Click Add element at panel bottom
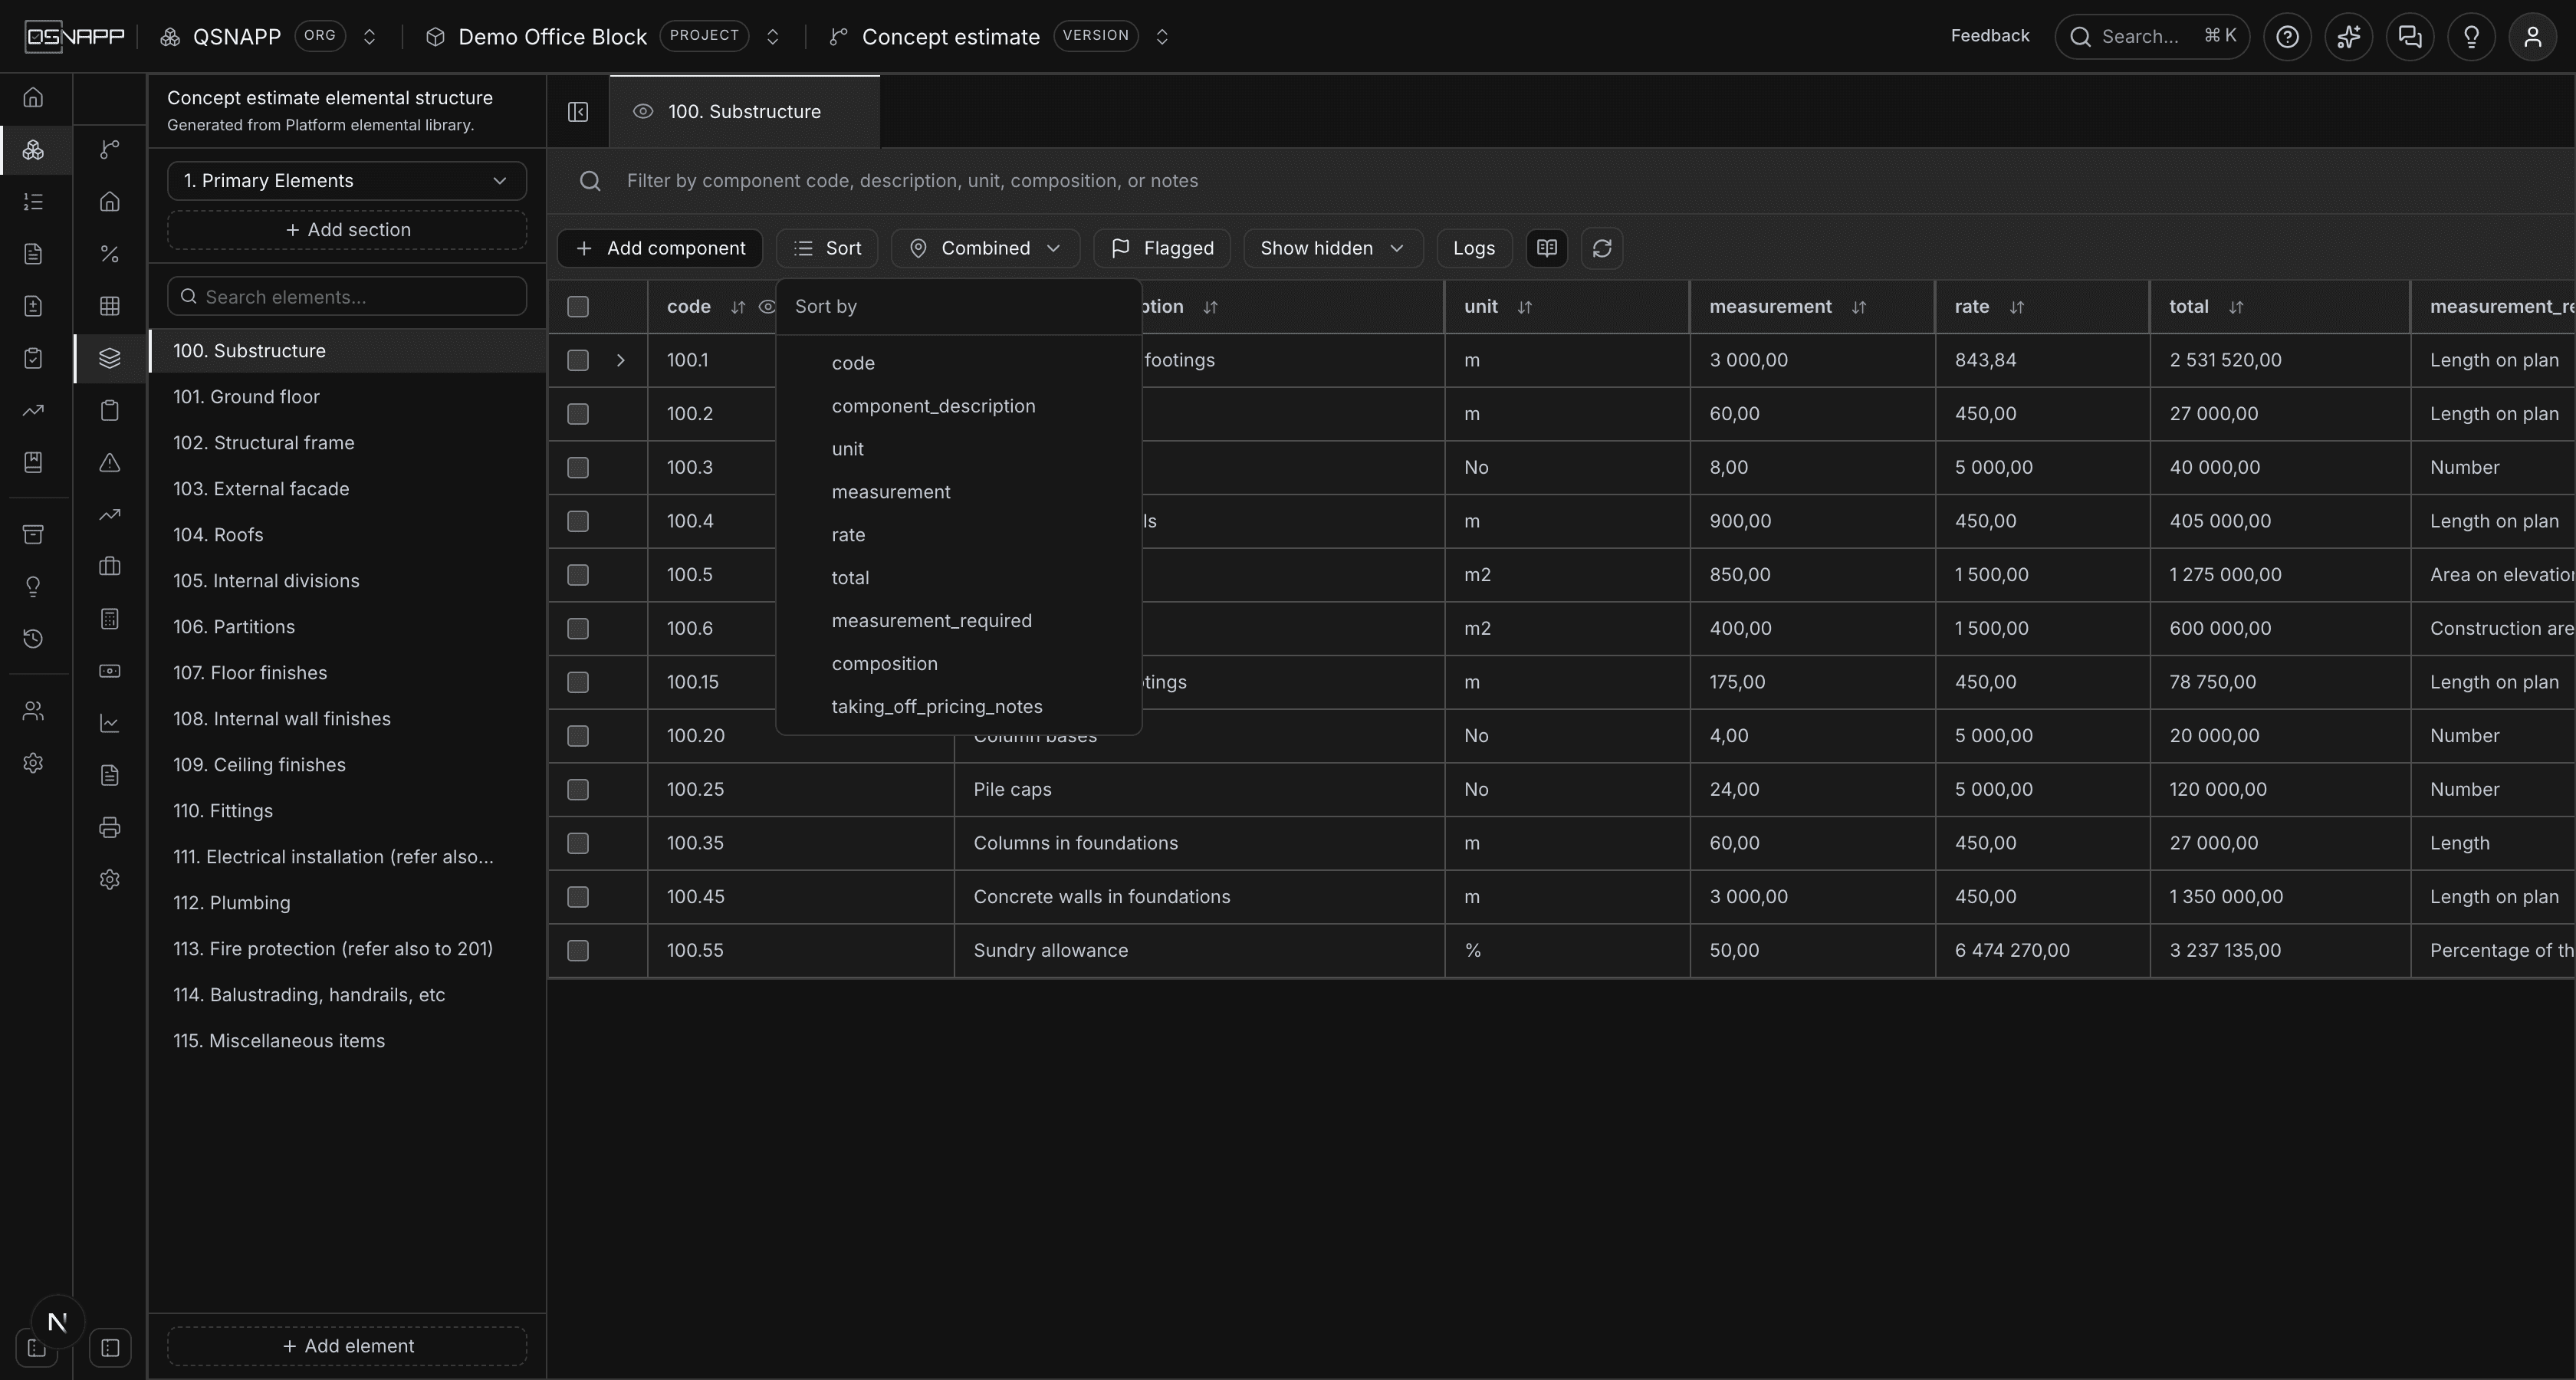This screenshot has height=1380, width=2576. [x=346, y=1346]
